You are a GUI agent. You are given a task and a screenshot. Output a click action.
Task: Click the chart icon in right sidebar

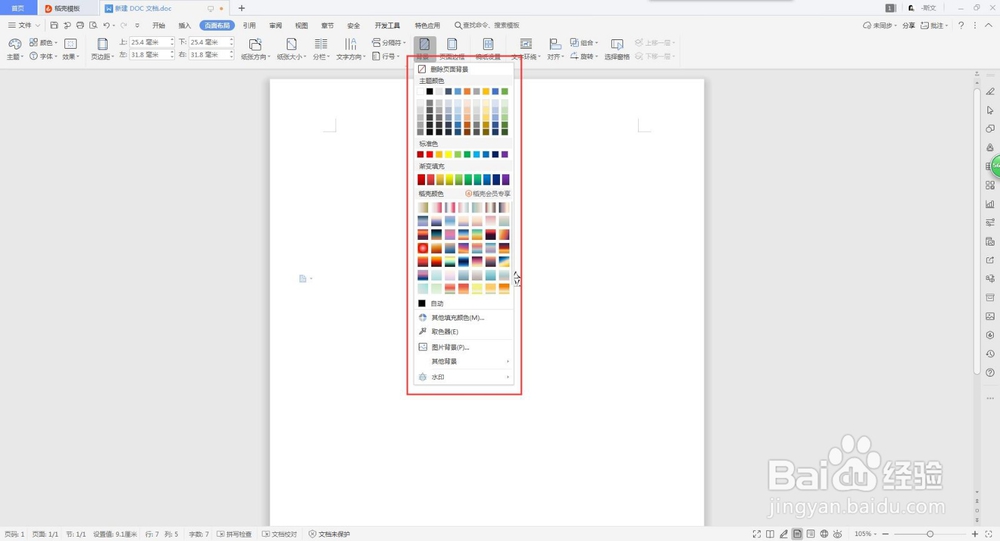click(990, 204)
